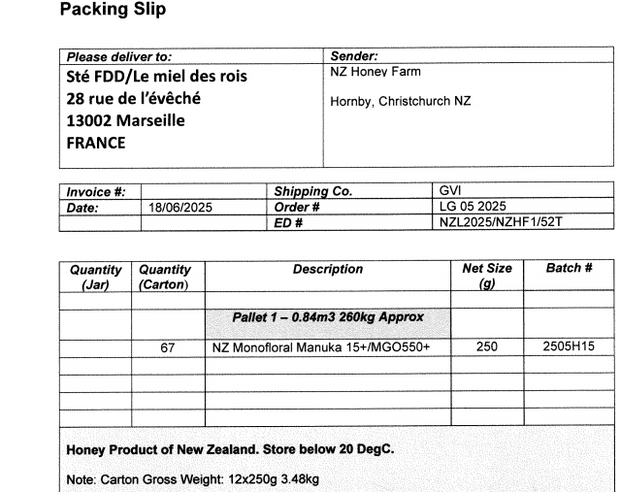620x492 pixels.
Task: Click the Batch # column header
Action: (569, 268)
